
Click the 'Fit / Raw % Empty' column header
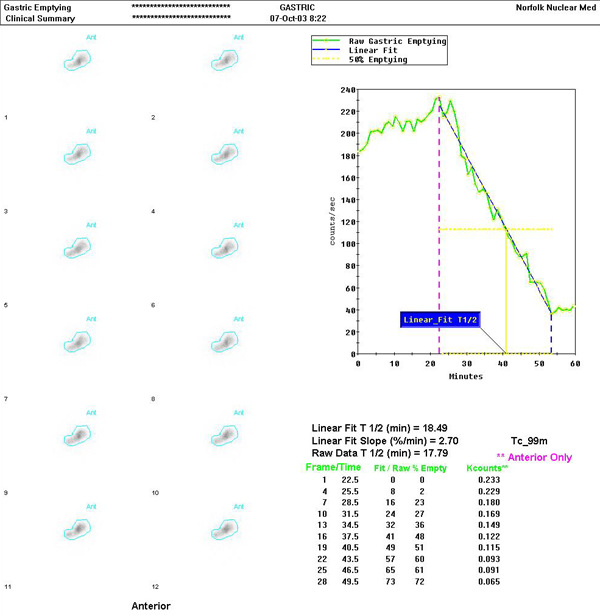410,468
